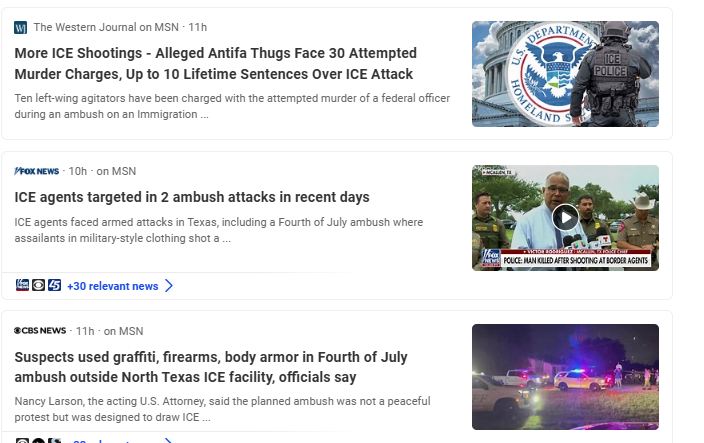The height and width of the screenshot is (443, 704).
Task: Expand the +30 relevant news chevron
Action: coord(169,286)
